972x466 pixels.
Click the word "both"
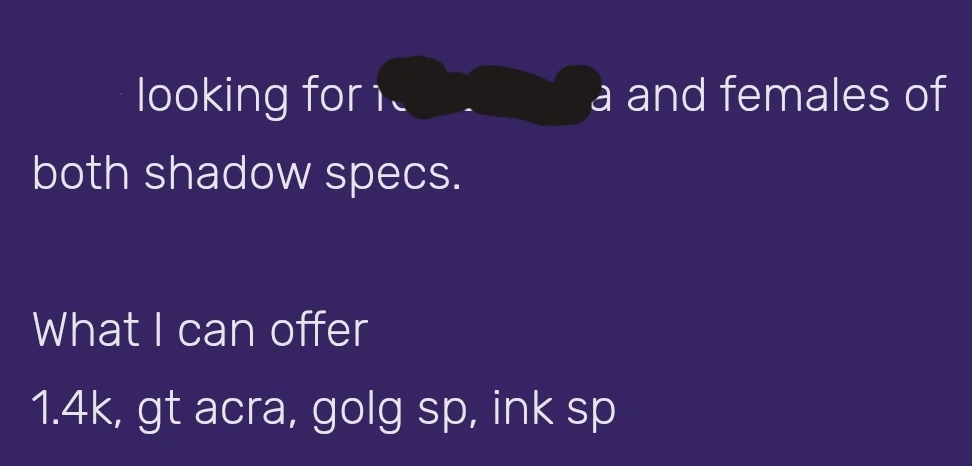82,173
